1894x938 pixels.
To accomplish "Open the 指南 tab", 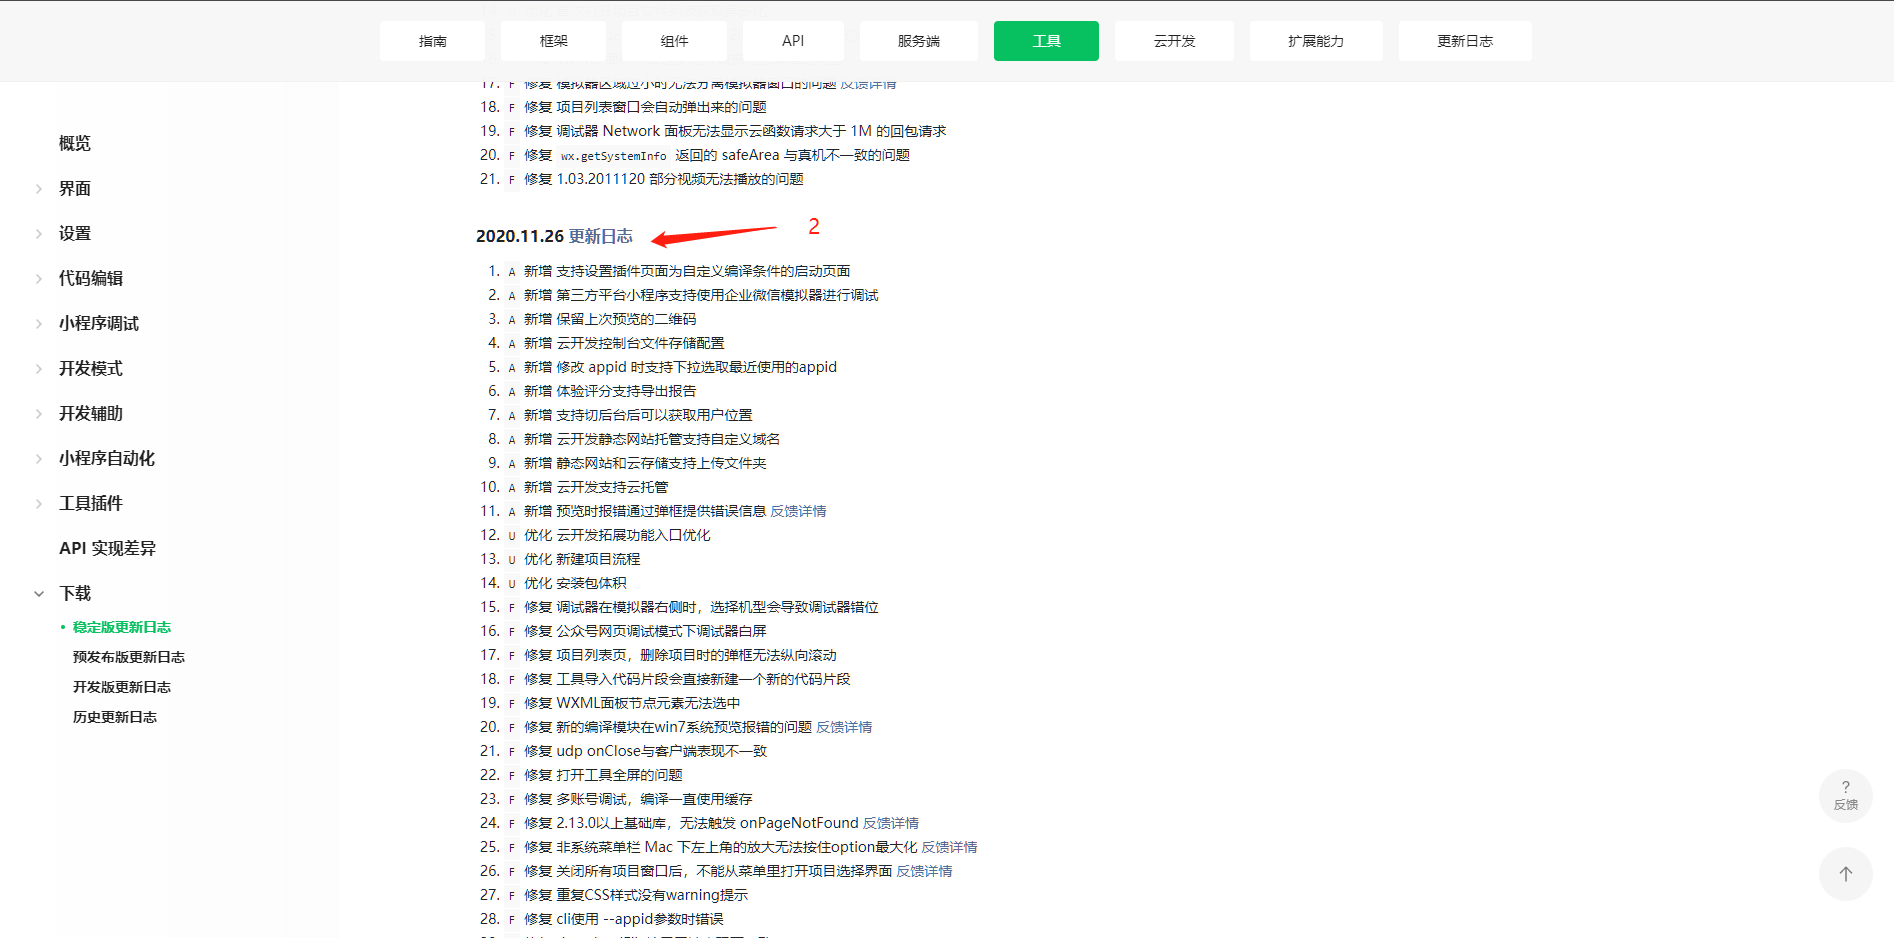I will click(432, 41).
